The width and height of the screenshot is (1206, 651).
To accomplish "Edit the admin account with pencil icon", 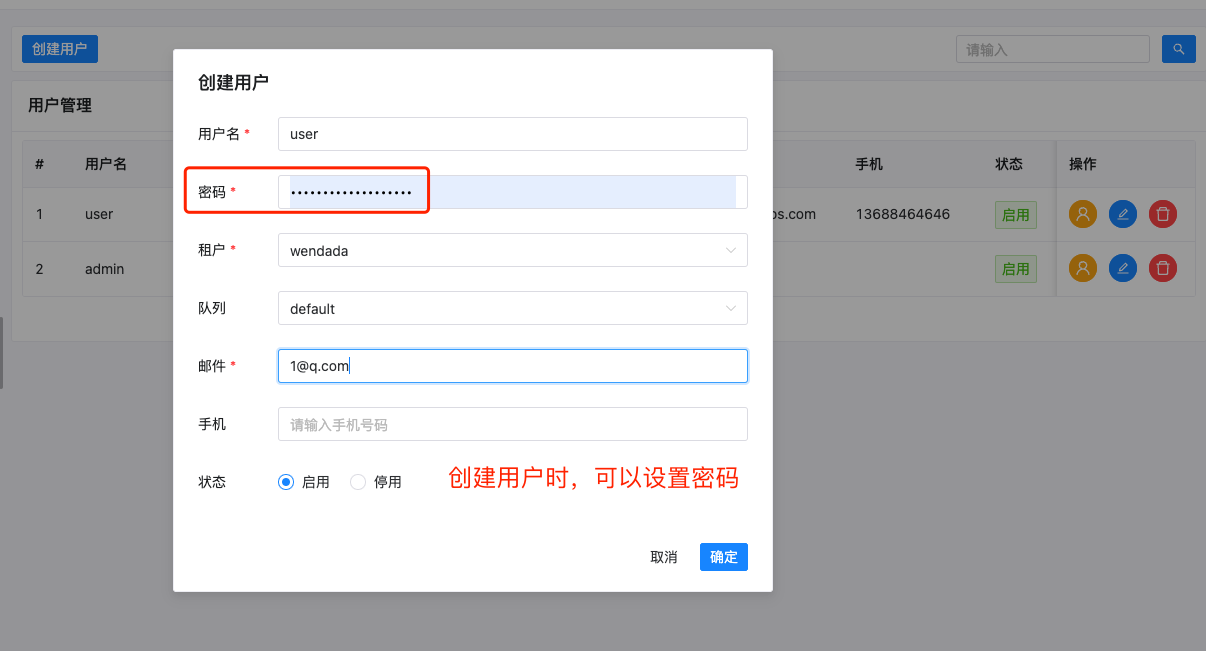I will [x=1122, y=268].
